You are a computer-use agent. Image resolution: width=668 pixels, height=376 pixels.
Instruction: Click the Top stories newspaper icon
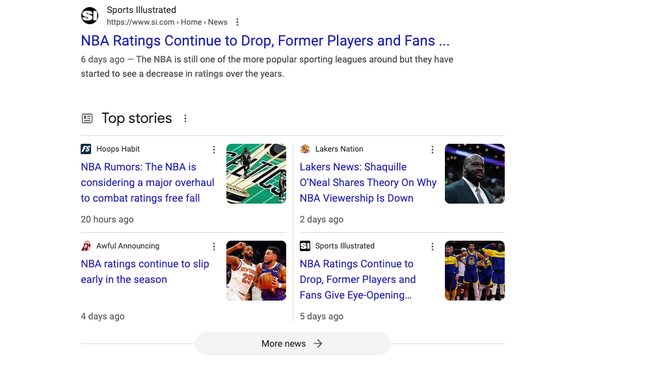coord(87,118)
